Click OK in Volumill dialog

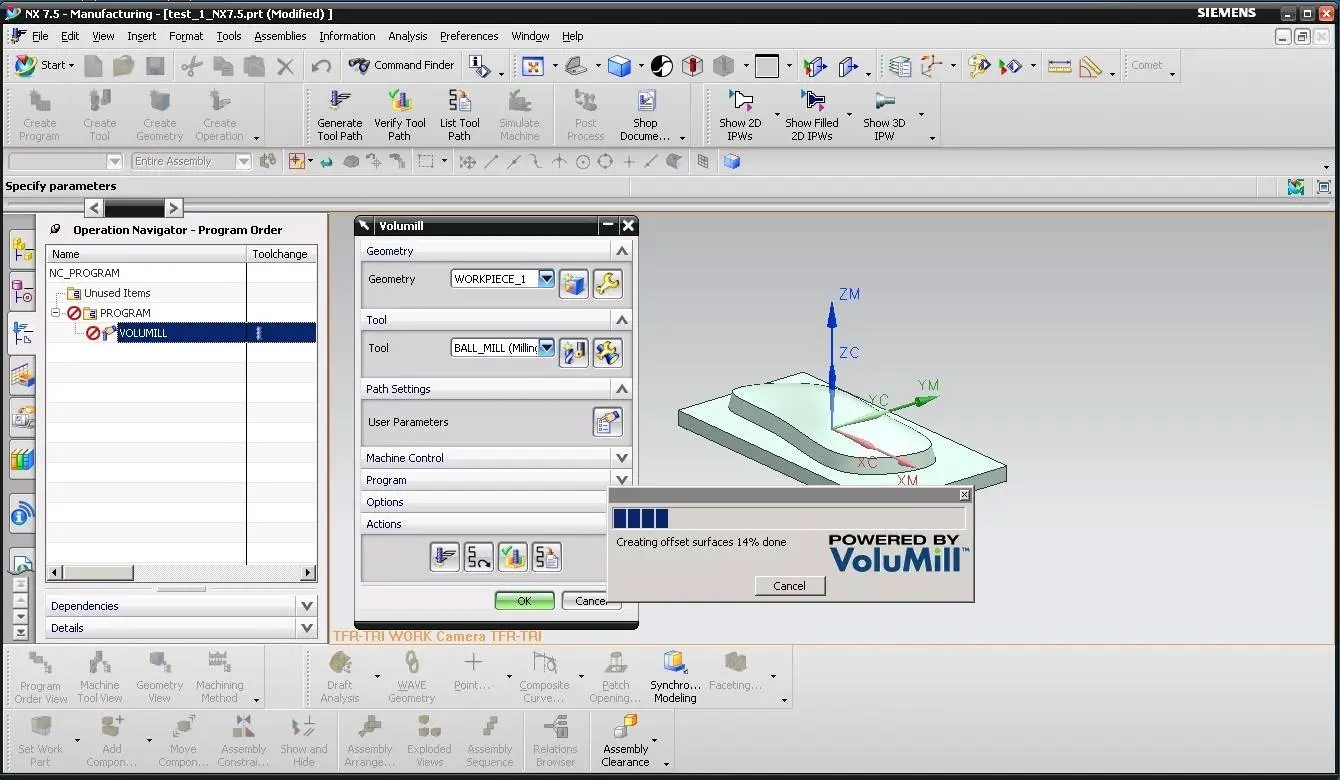(x=524, y=601)
